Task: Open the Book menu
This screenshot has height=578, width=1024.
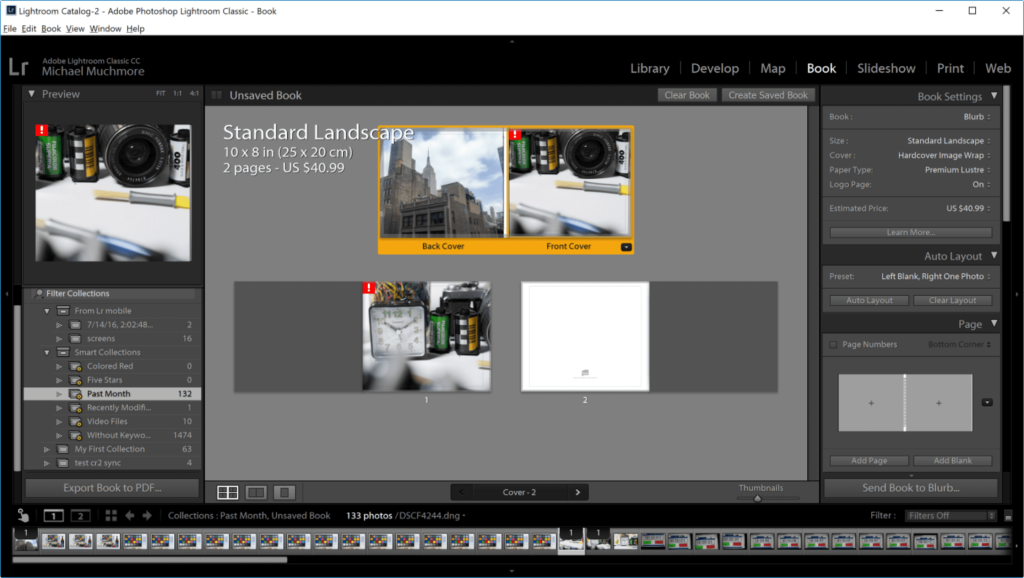Action: point(51,28)
